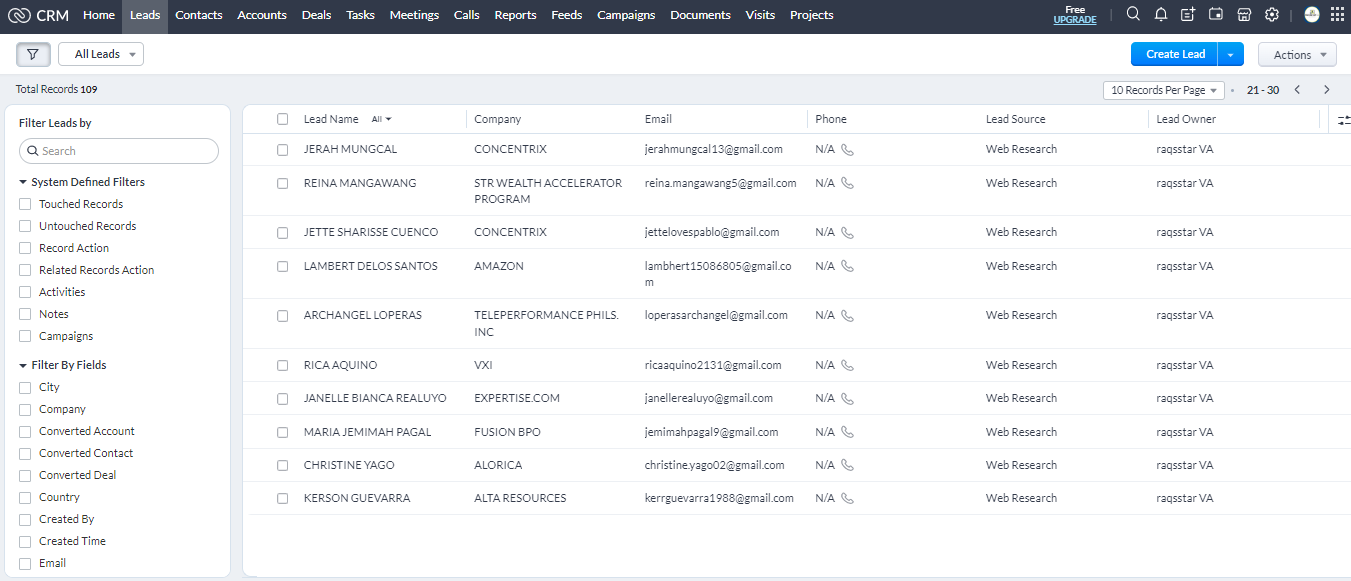Click phone icon for JANELLE BIANCA REALUYO
This screenshot has height=581, width=1351.
coord(847,399)
